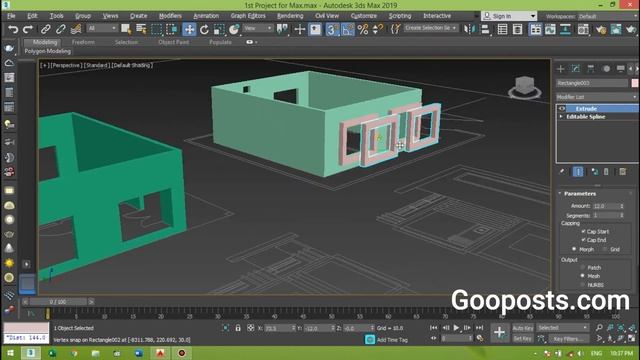Click the Default Shading viewport label

click(x=132, y=65)
